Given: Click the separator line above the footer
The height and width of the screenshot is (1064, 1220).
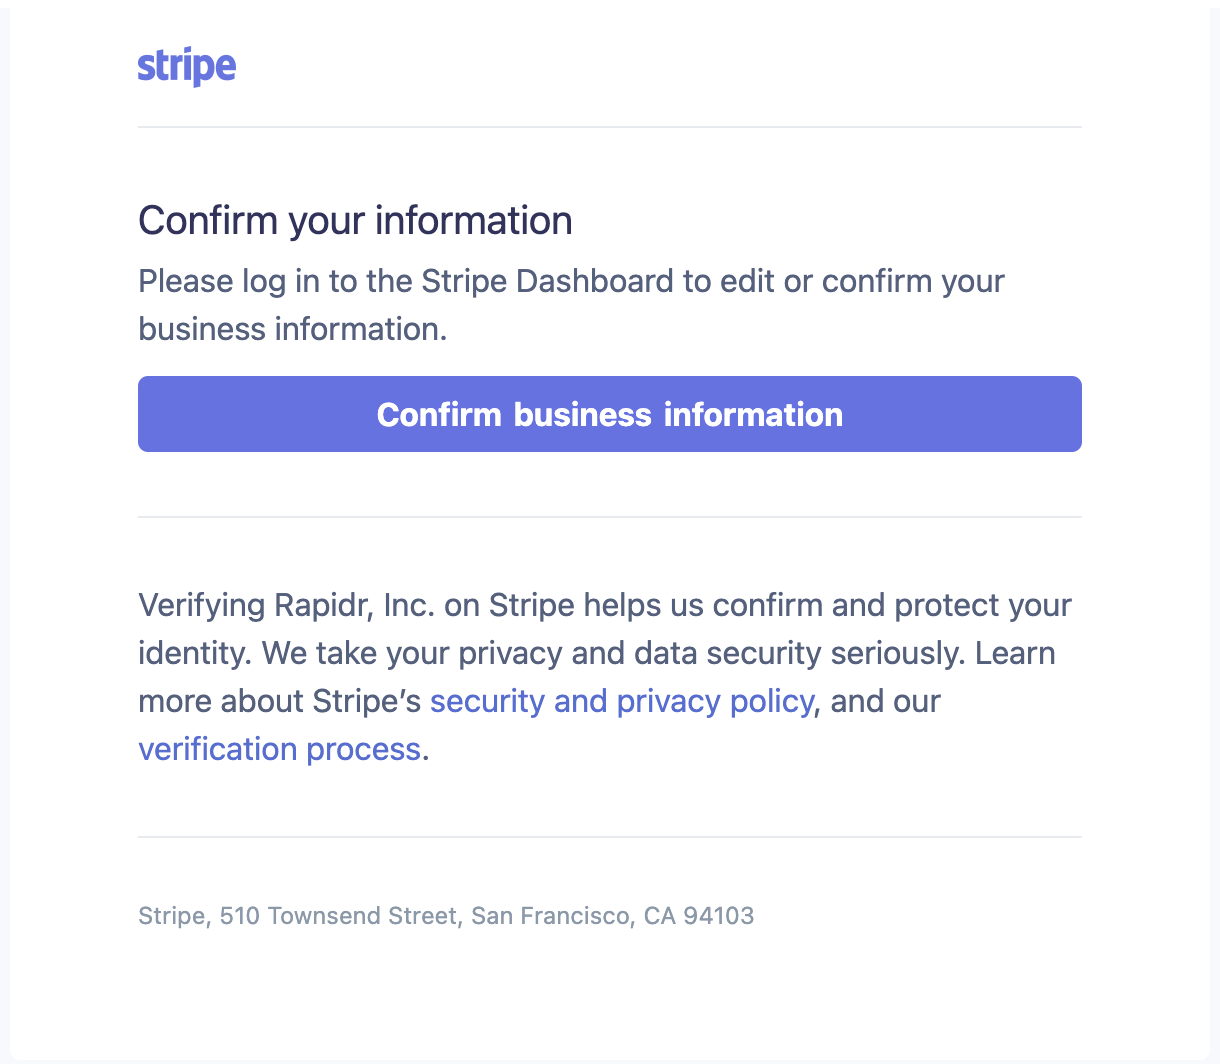Looking at the screenshot, I should (x=610, y=837).
